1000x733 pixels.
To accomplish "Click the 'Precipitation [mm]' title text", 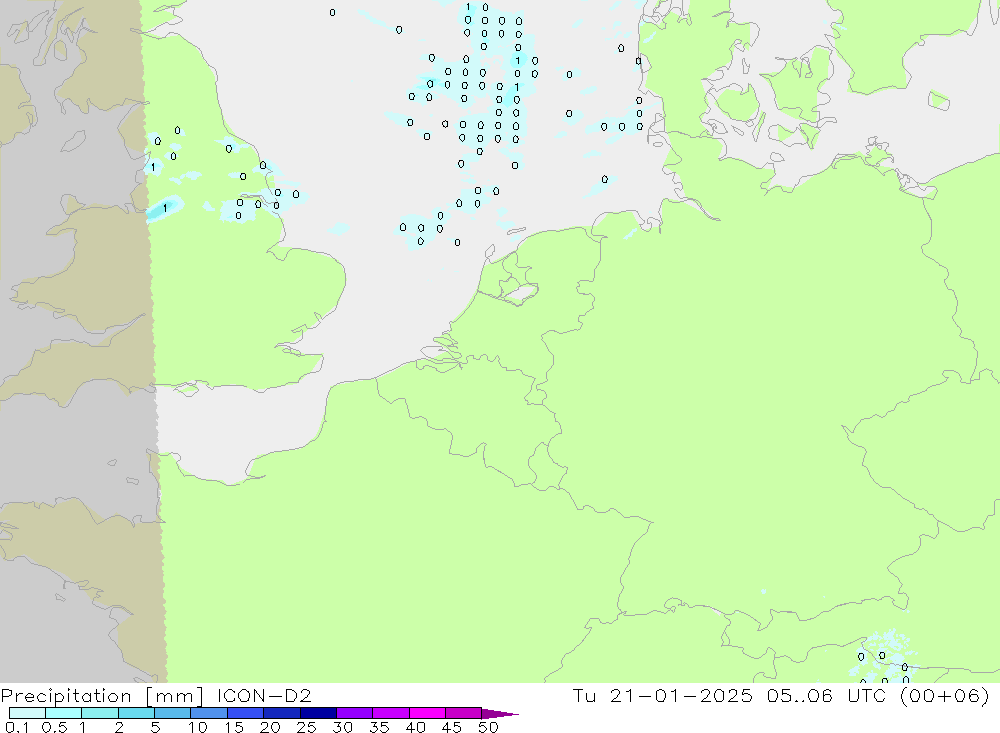I will pos(102,696).
